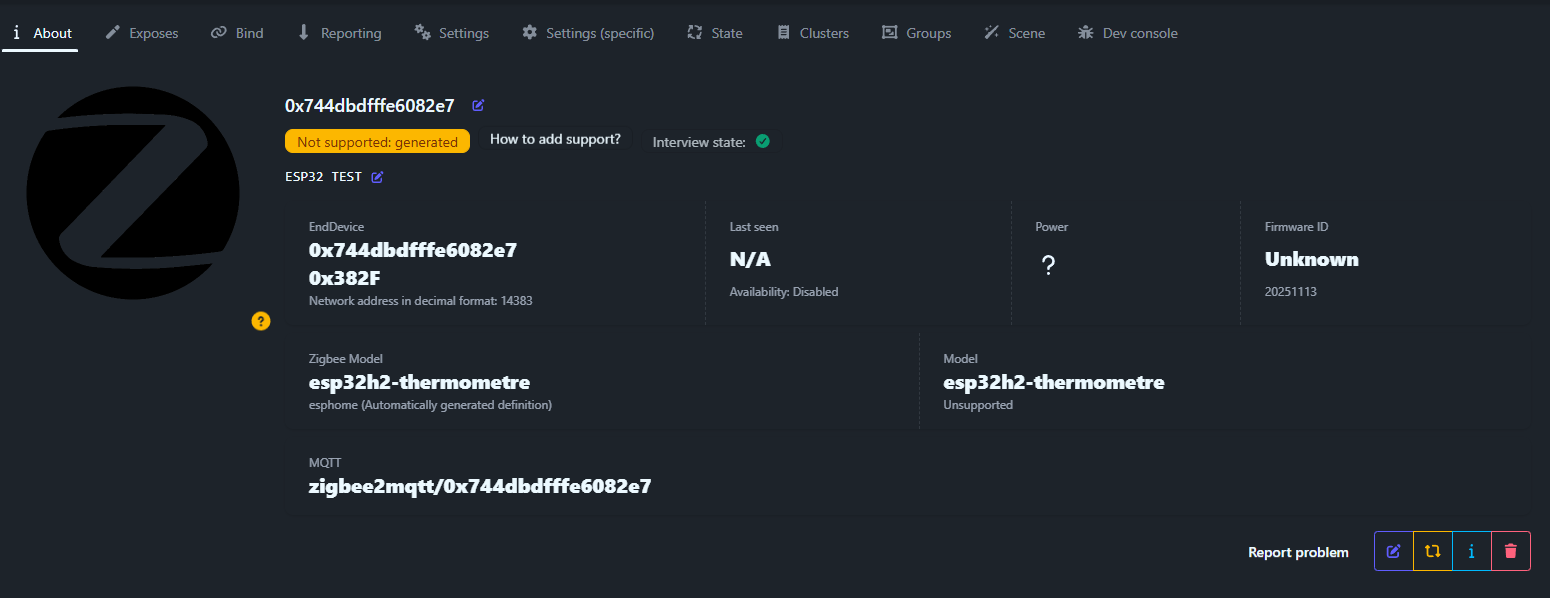Click the edit icon next to ESP32 TEST description
The image size is (1550, 598).
(377, 177)
